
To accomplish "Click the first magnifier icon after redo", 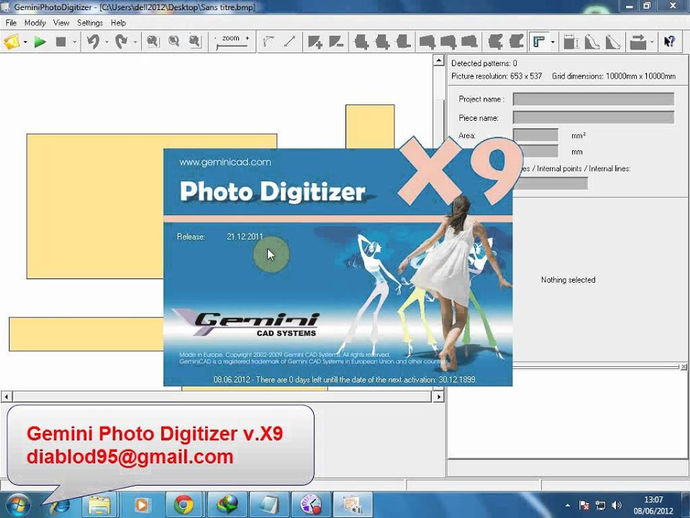I will pyautogui.click(x=153, y=41).
